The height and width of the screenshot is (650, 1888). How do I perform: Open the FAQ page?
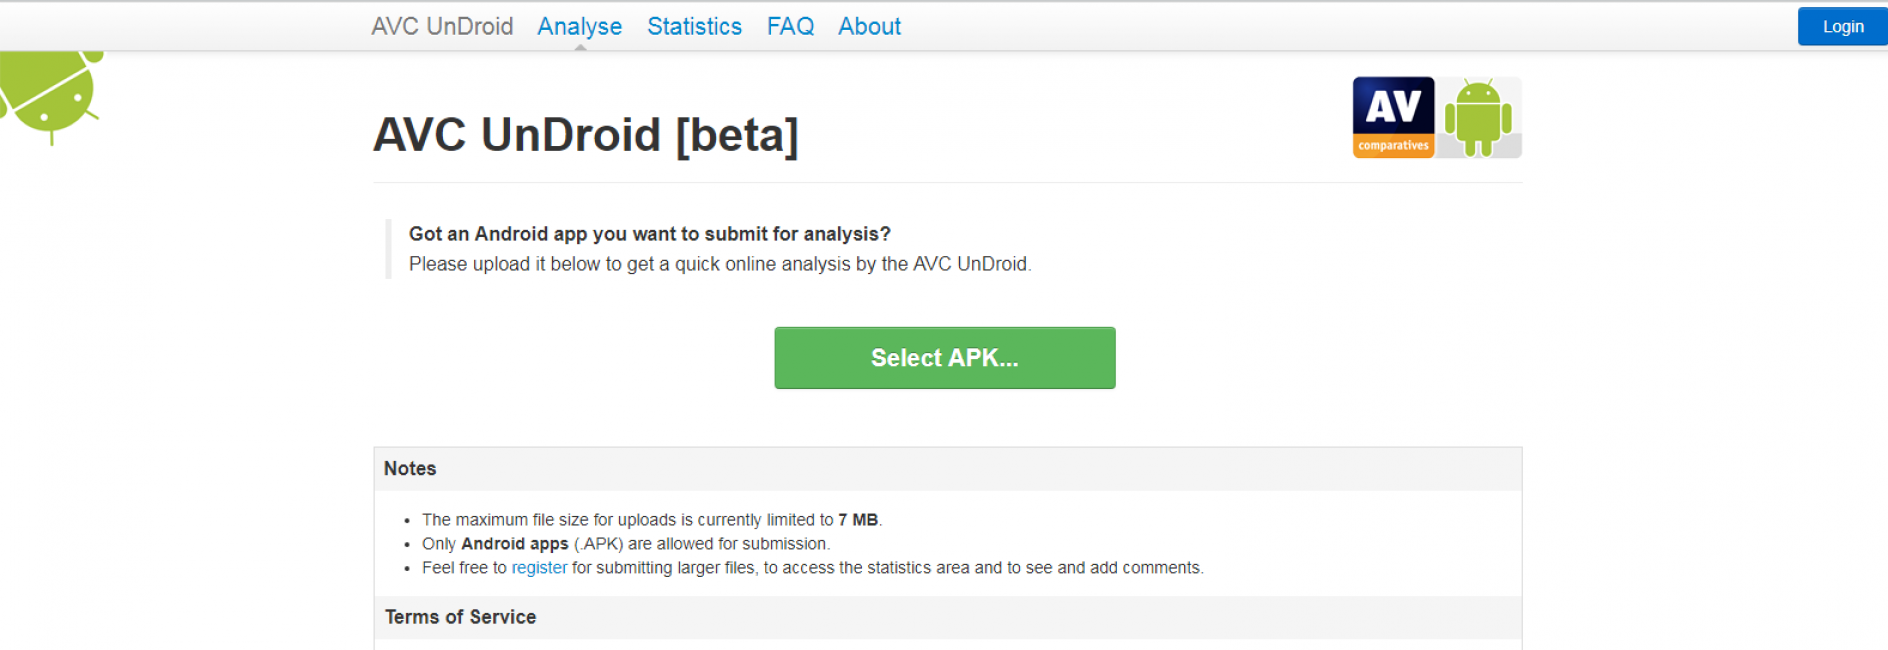[790, 26]
